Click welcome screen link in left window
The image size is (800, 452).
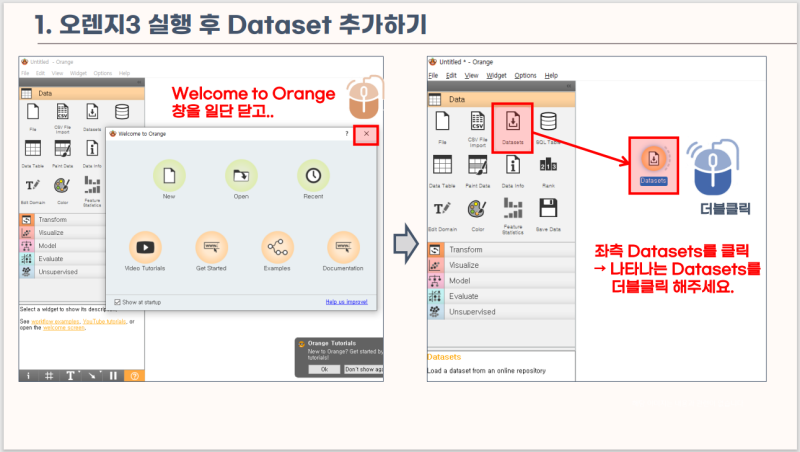[x=64, y=328]
